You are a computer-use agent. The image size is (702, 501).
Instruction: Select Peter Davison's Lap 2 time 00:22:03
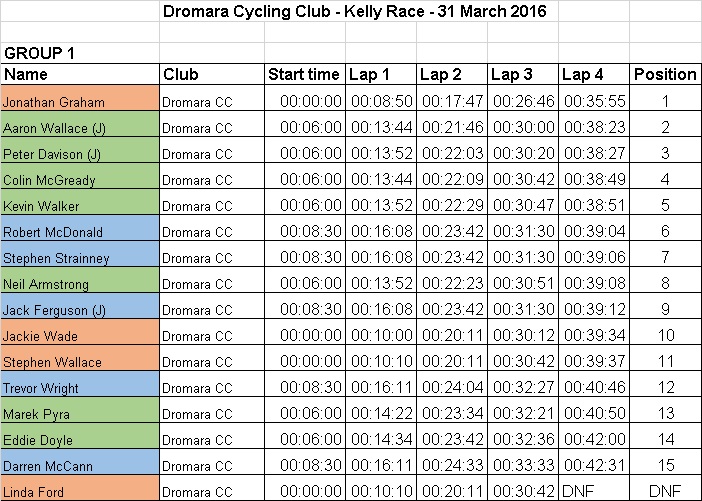click(x=452, y=150)
